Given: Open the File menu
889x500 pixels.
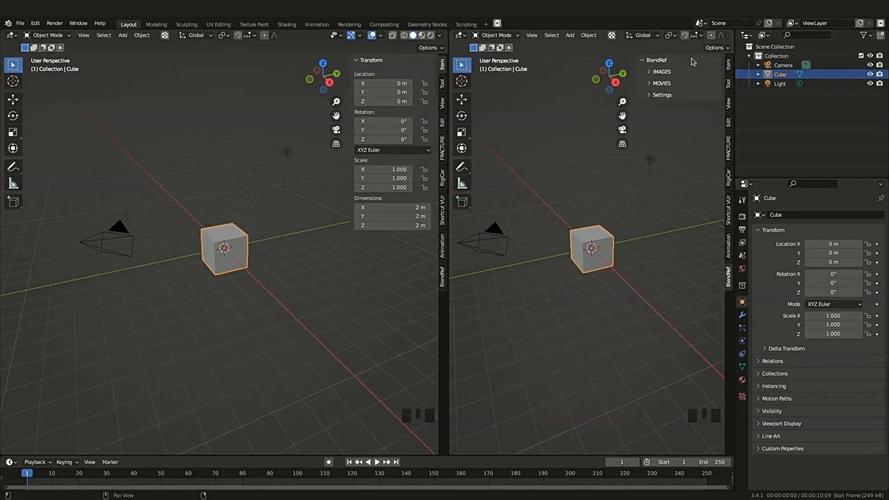Looking at the screenshot, I should 20,23.
